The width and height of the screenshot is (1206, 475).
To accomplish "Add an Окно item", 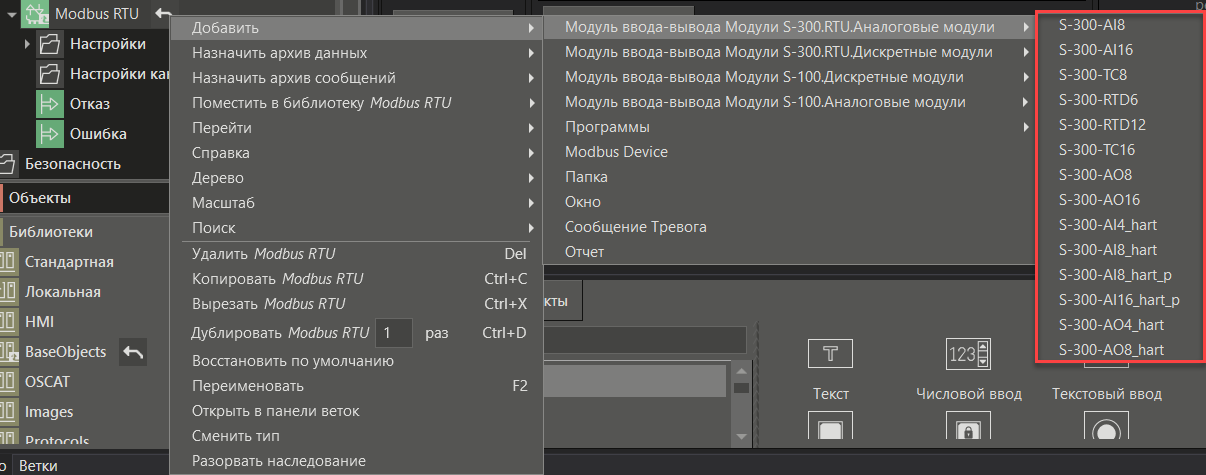I will pyautogui.click(x=791, y=202).
